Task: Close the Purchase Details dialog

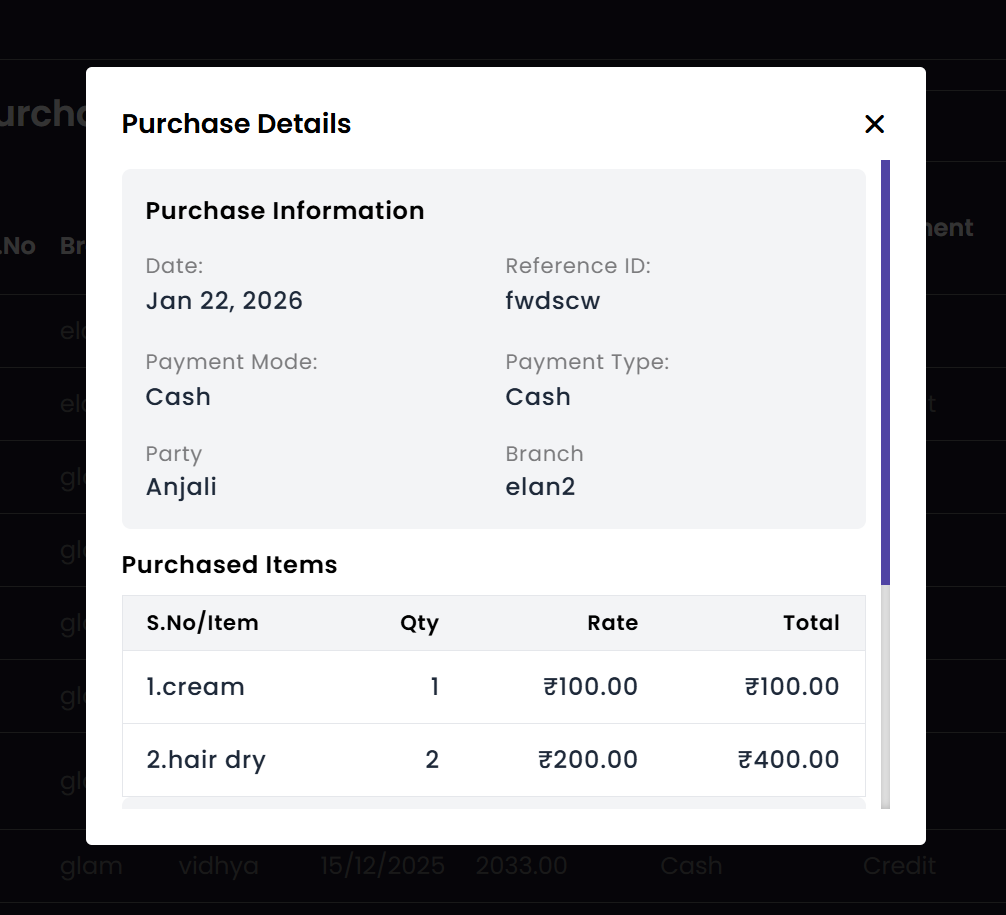Action: tap(875, 124)
